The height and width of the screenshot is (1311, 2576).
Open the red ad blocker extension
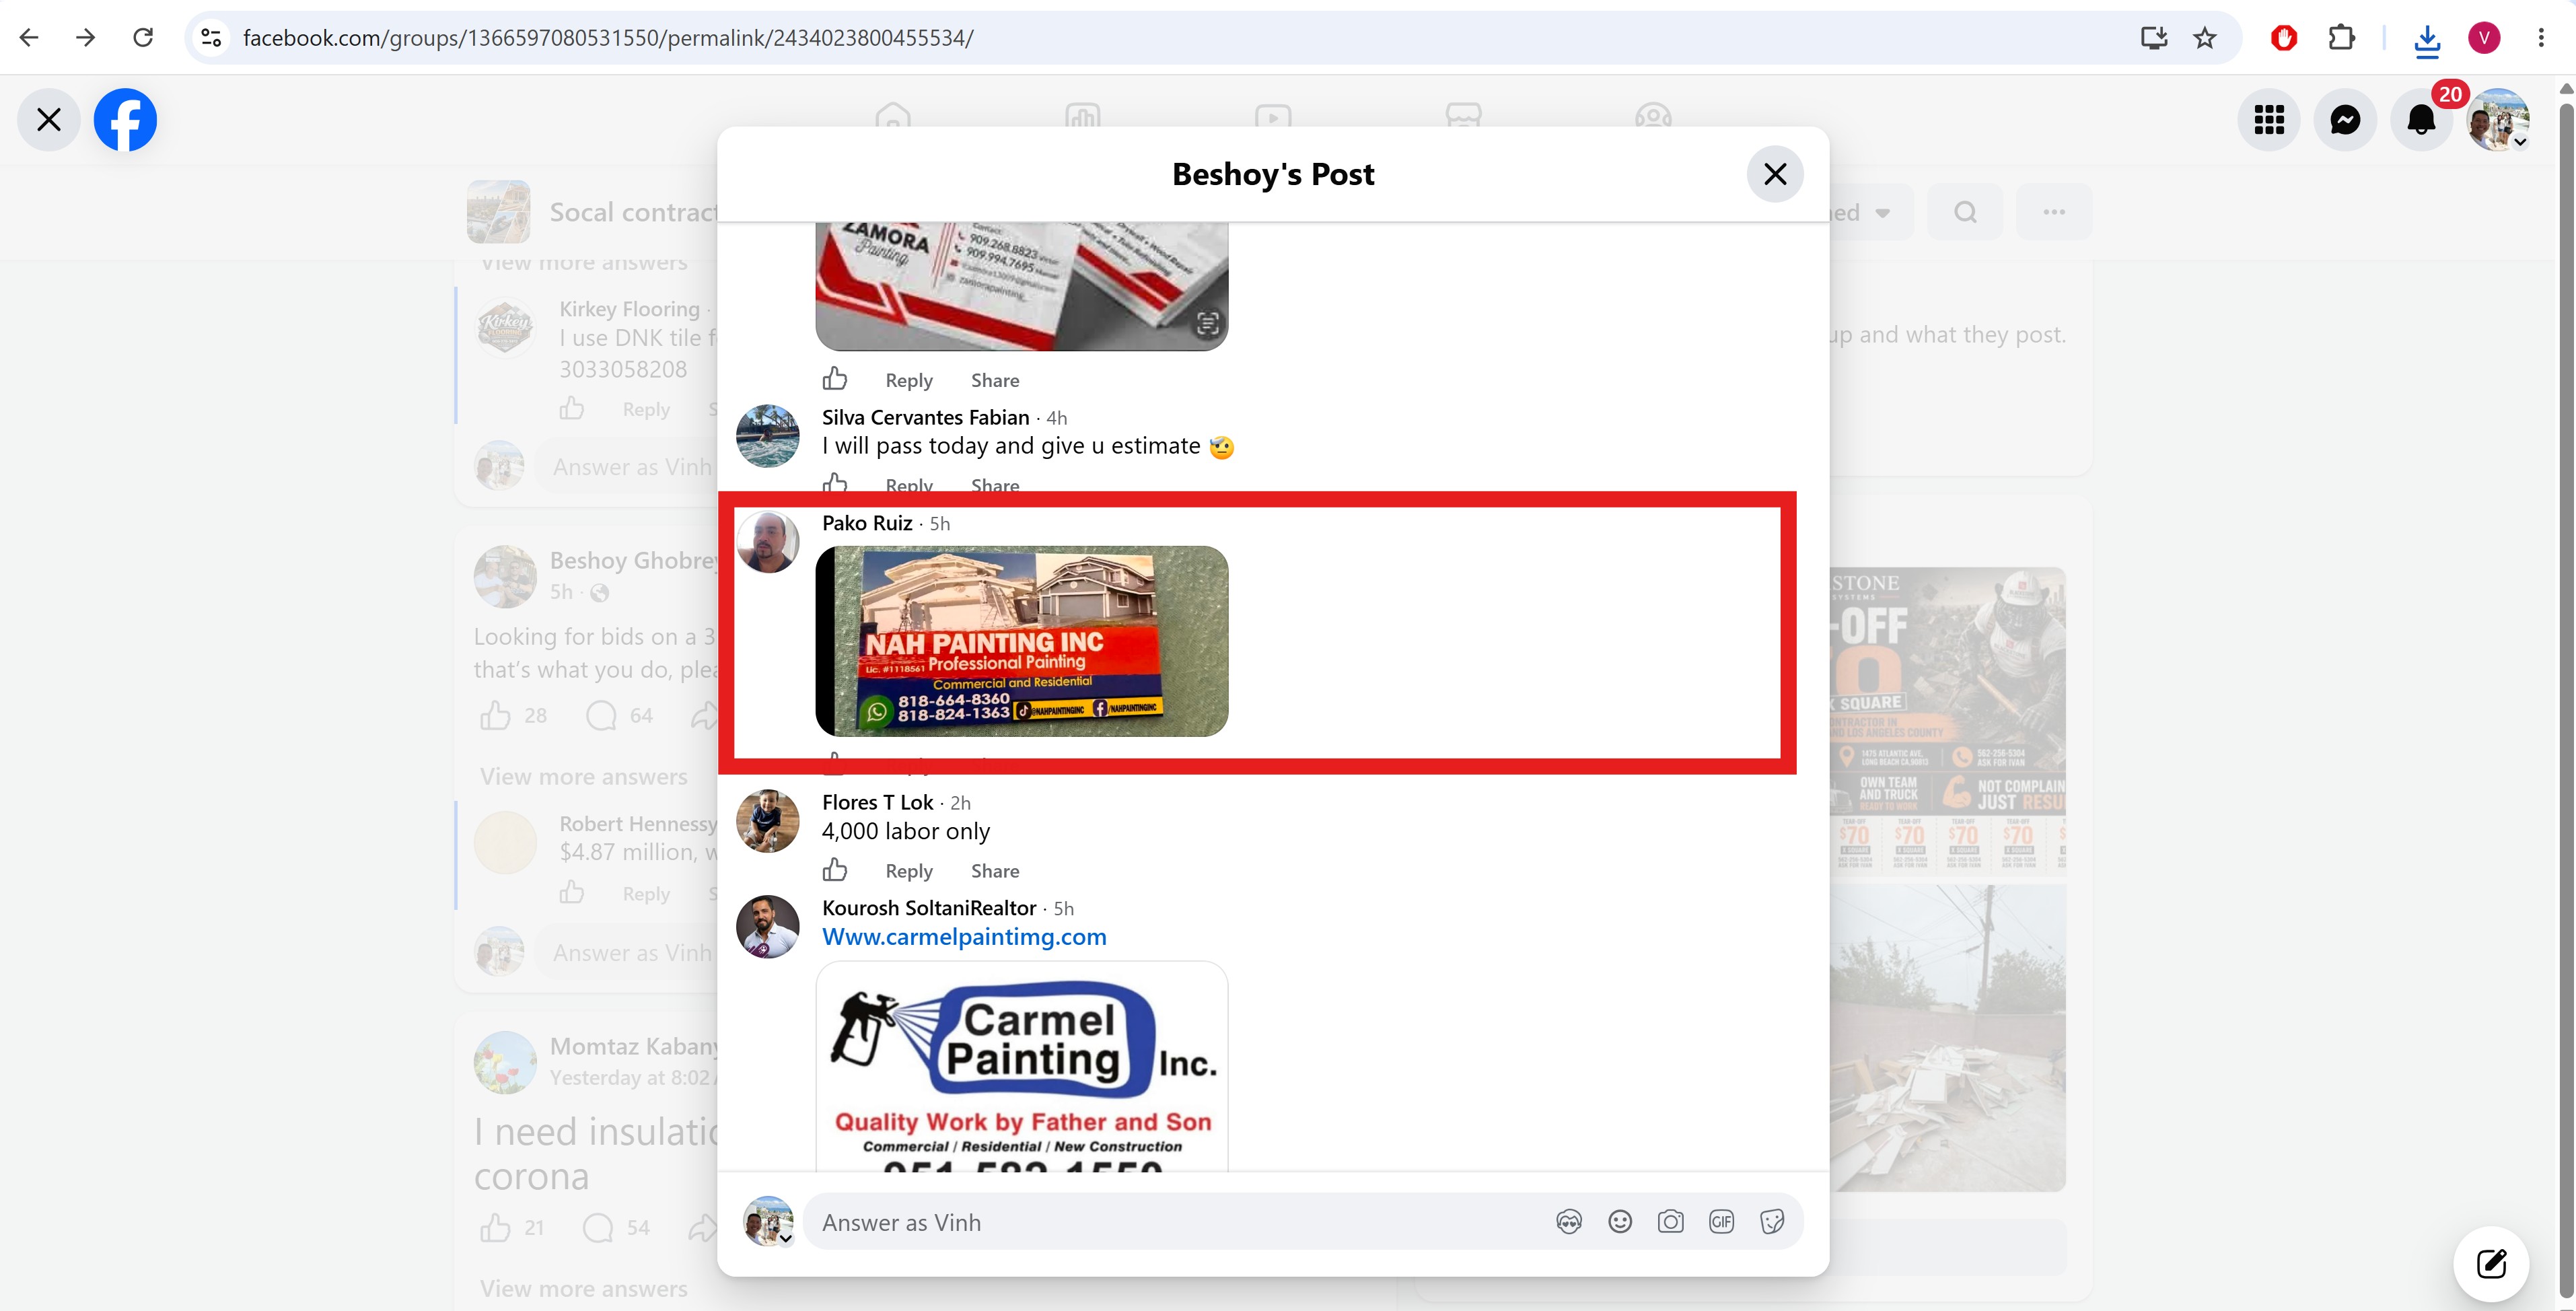pyautogui.click(x=2284, y=38)
